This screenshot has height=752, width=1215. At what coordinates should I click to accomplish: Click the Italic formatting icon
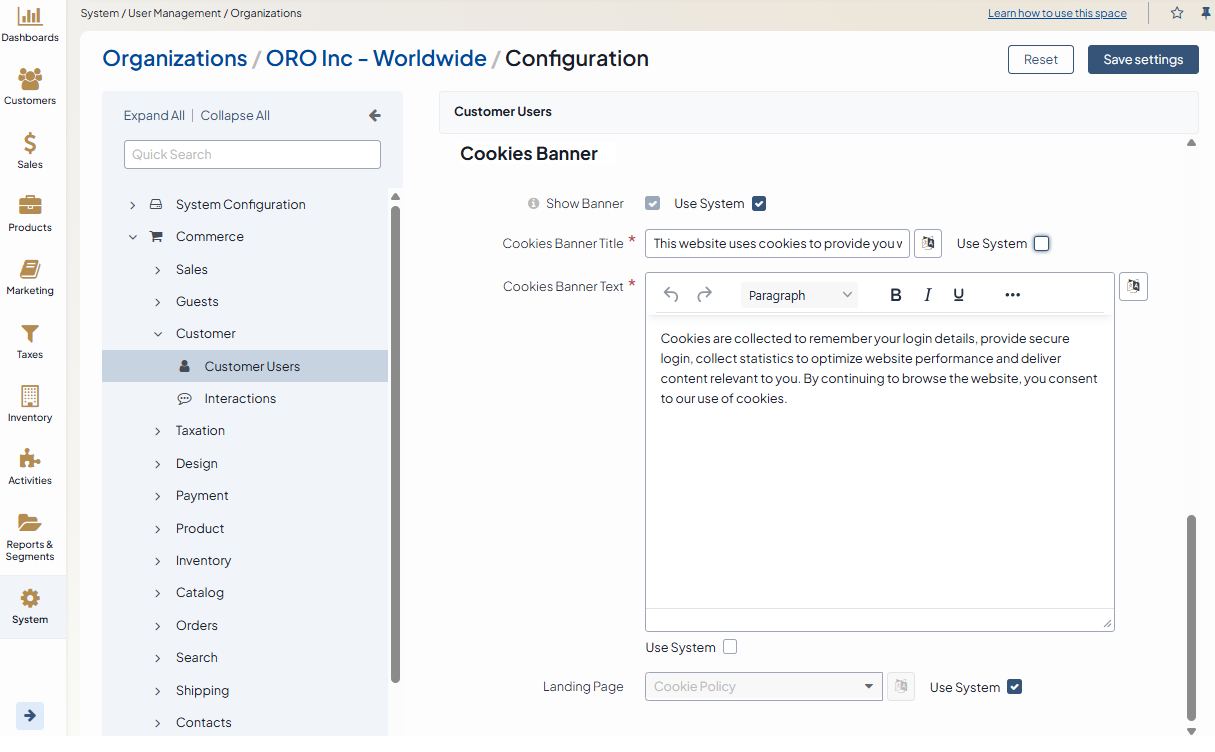(x=927, y=295)
